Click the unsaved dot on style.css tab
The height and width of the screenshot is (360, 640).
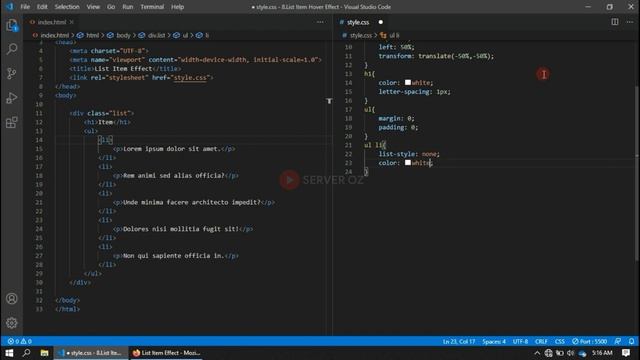(380, 22)
